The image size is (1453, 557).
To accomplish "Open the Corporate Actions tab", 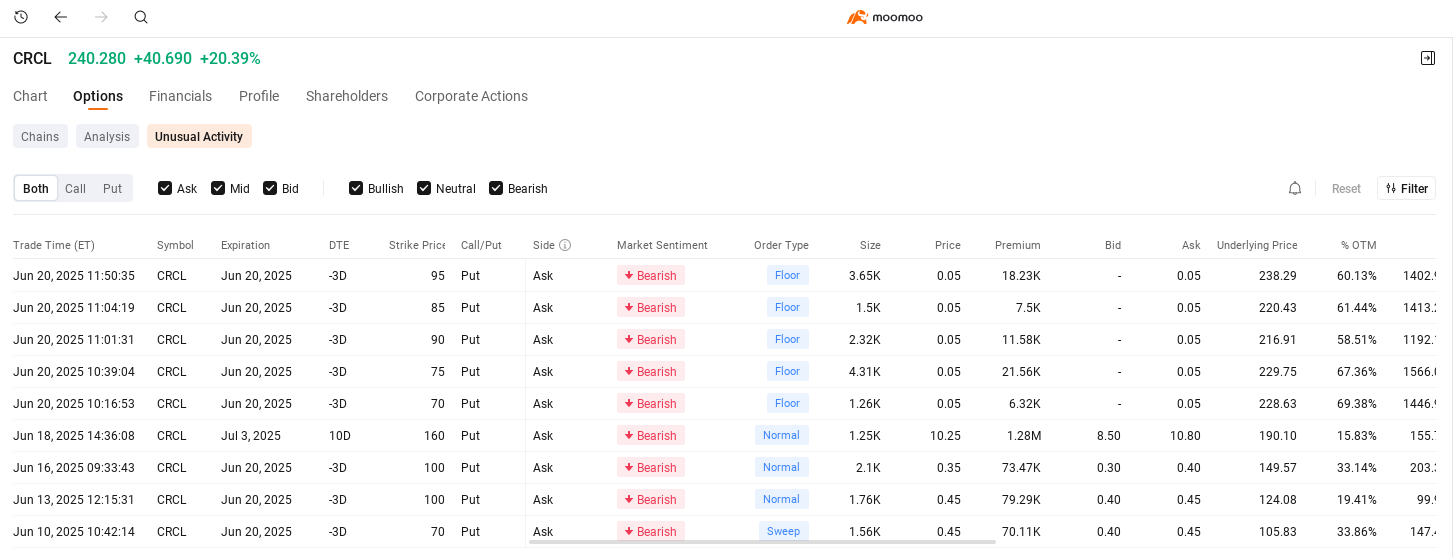I will 471,96.
